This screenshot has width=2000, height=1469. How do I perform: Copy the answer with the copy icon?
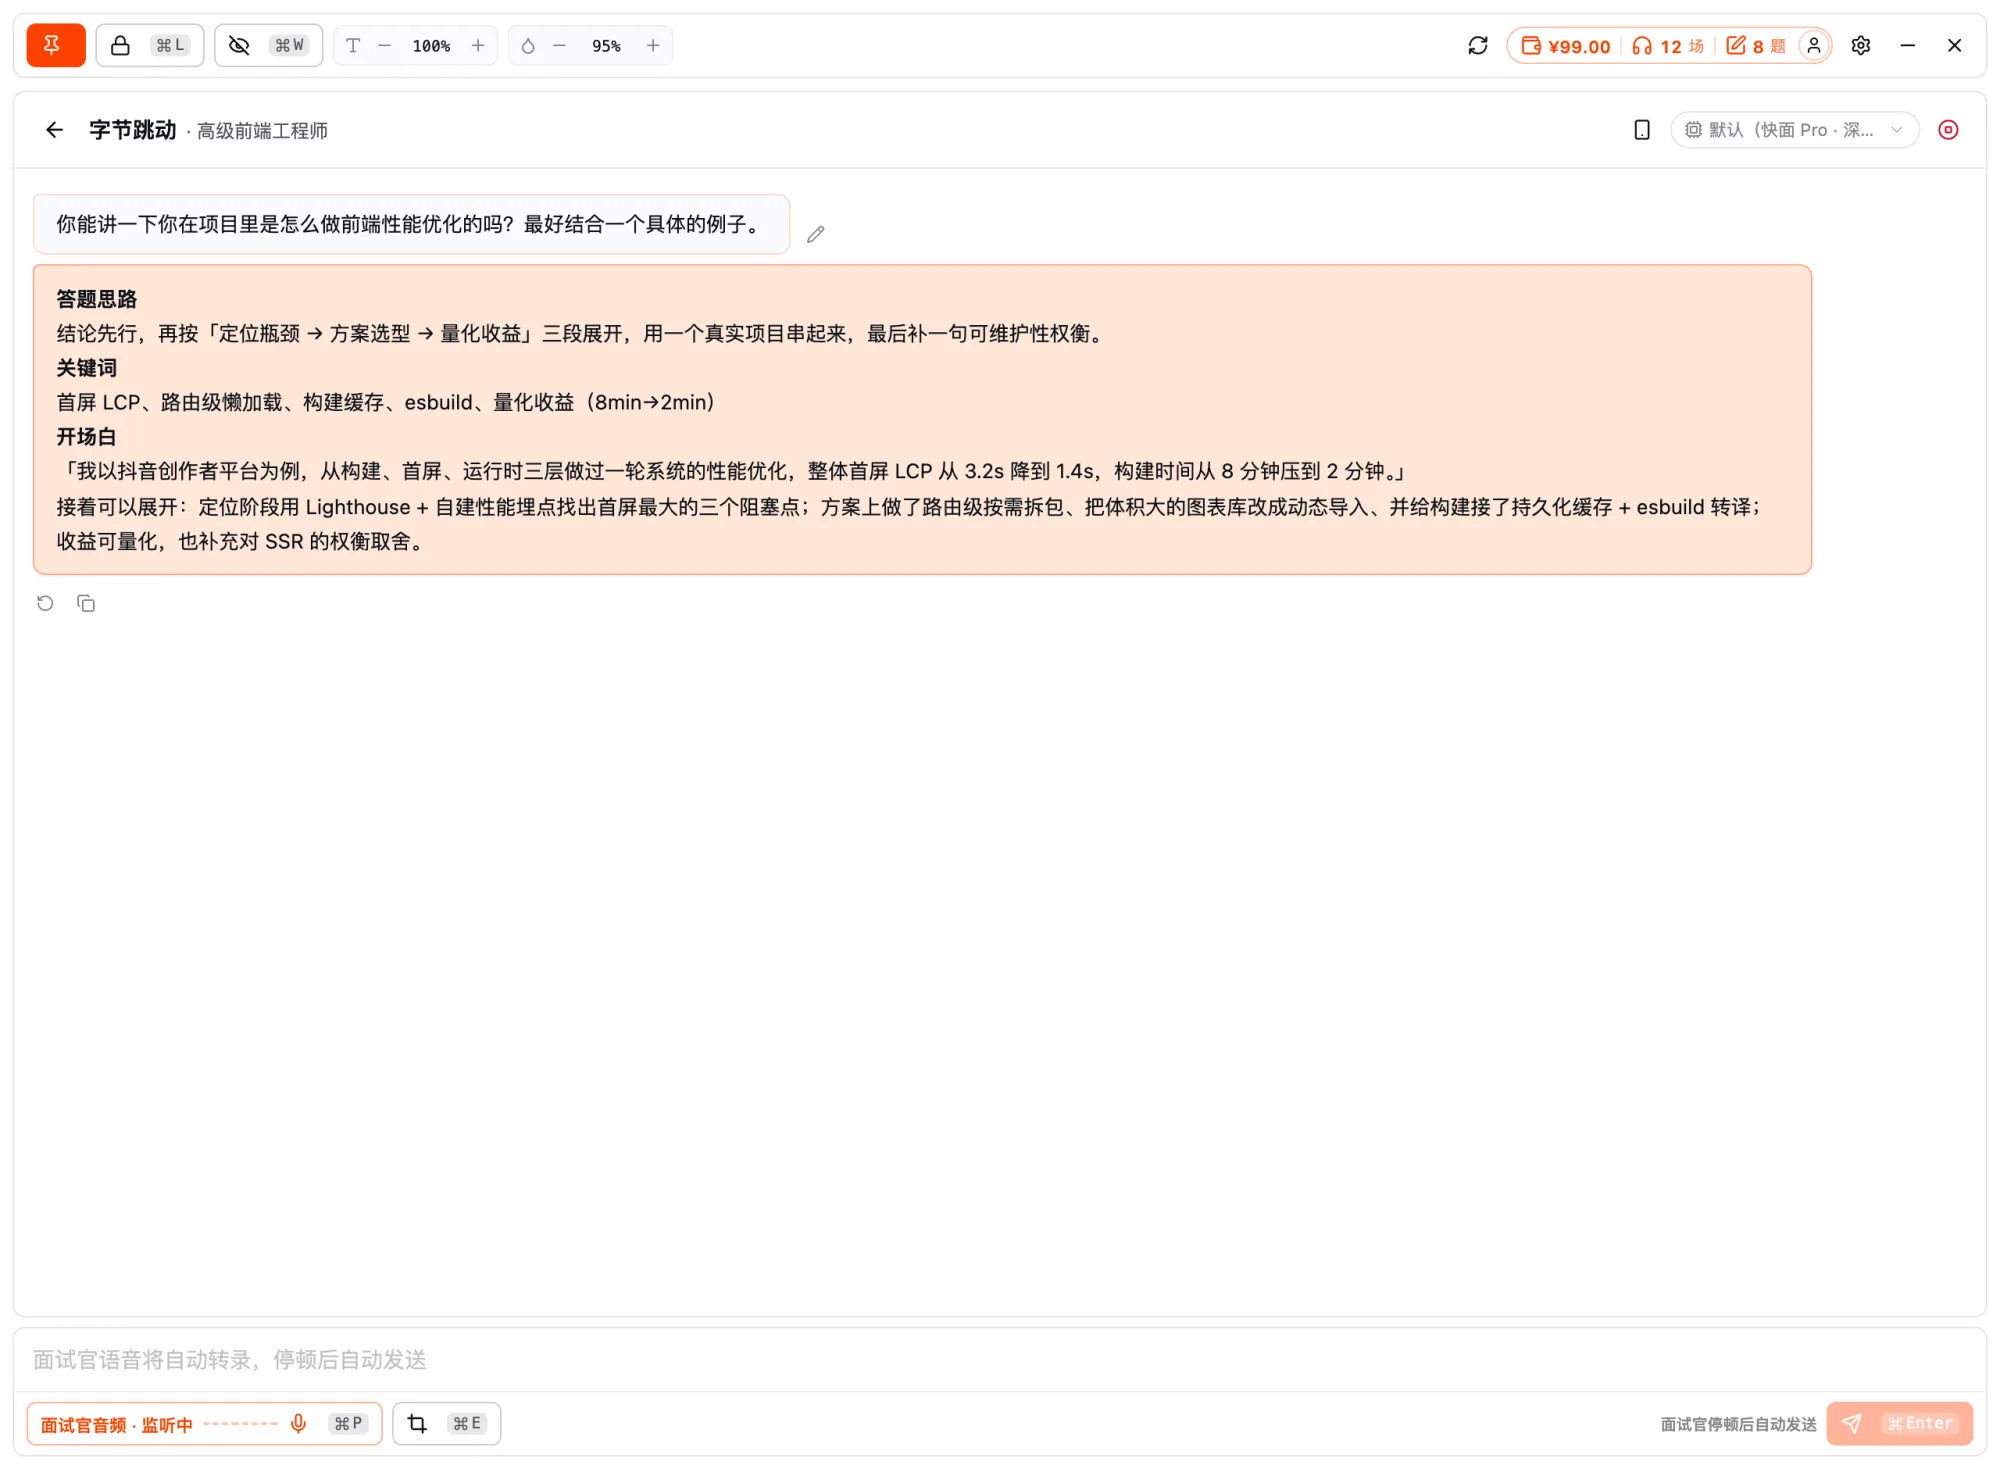tap(86, 603)
